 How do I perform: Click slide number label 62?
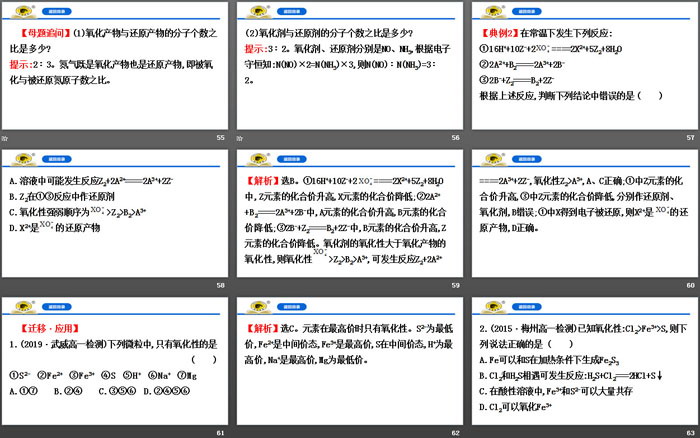click(x=455, y=433)
